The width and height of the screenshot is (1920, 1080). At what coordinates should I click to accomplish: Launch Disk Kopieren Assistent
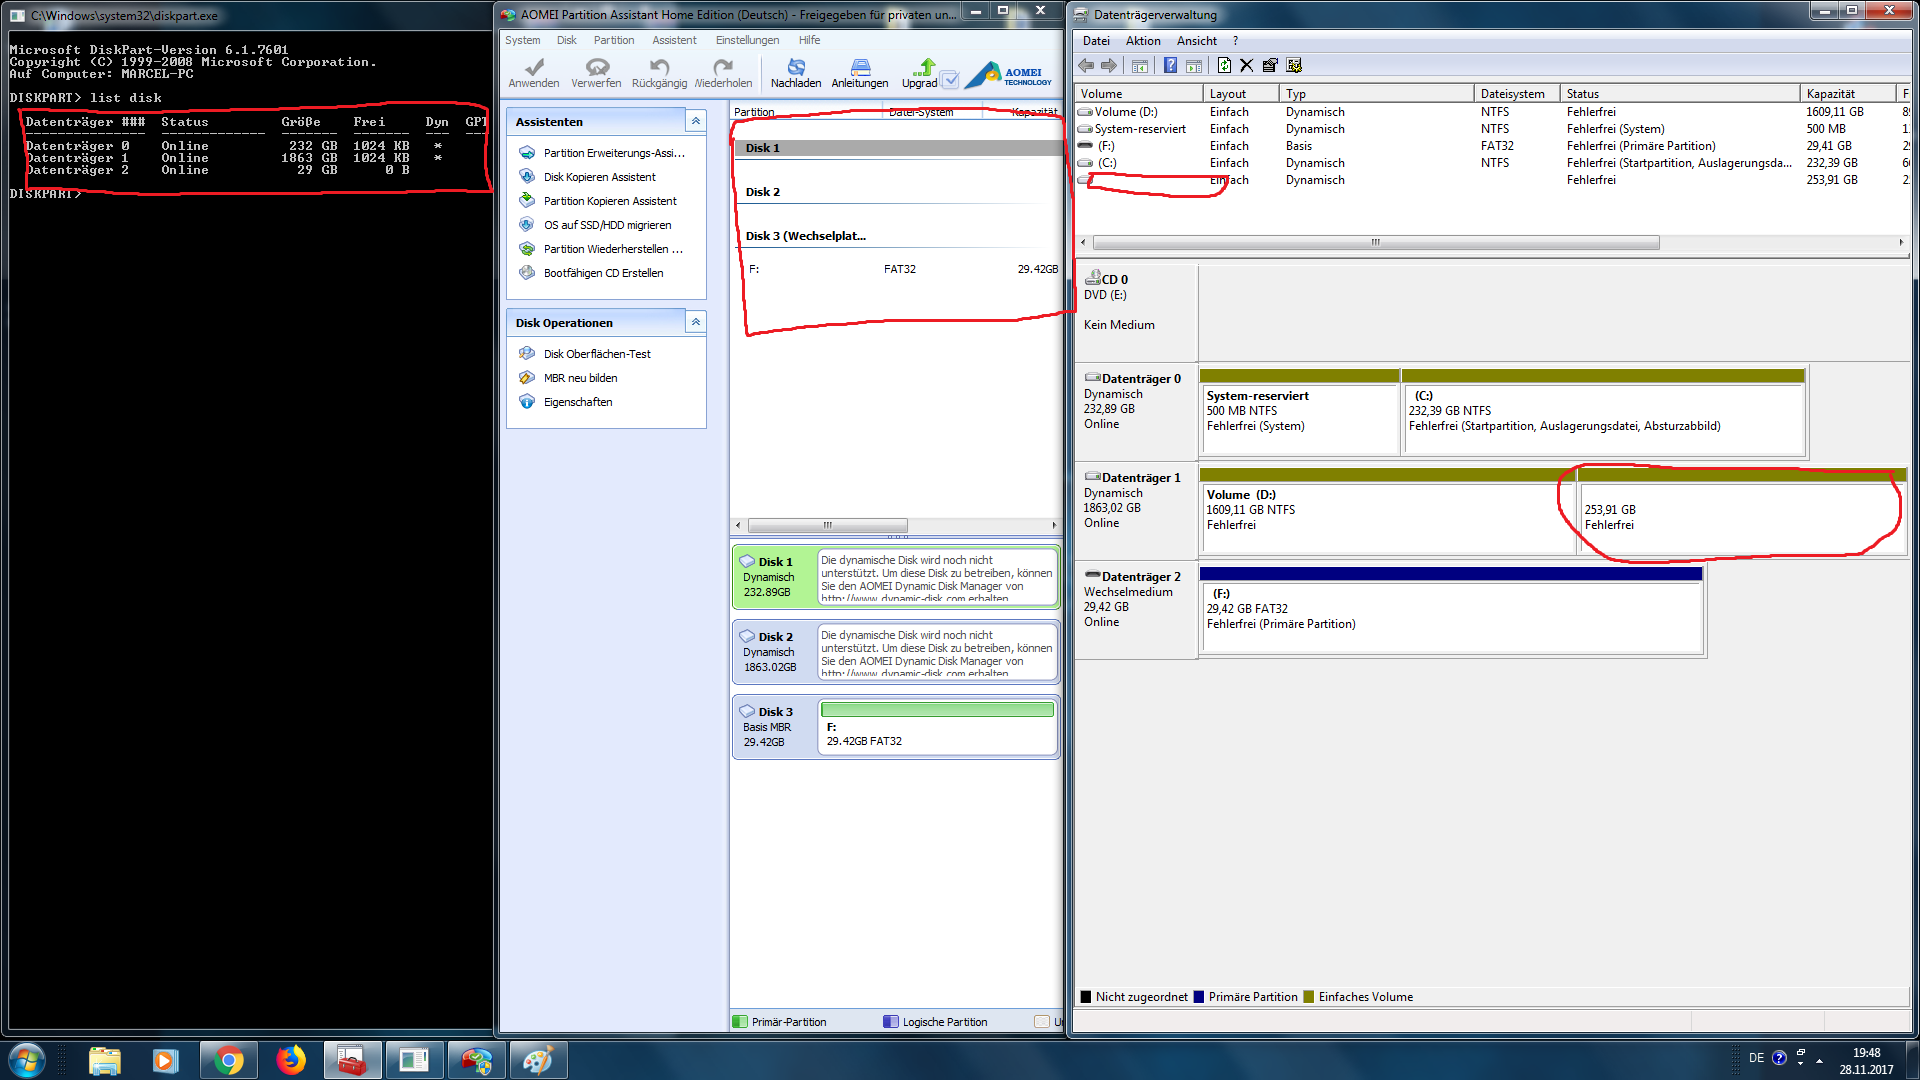[599, 177]
